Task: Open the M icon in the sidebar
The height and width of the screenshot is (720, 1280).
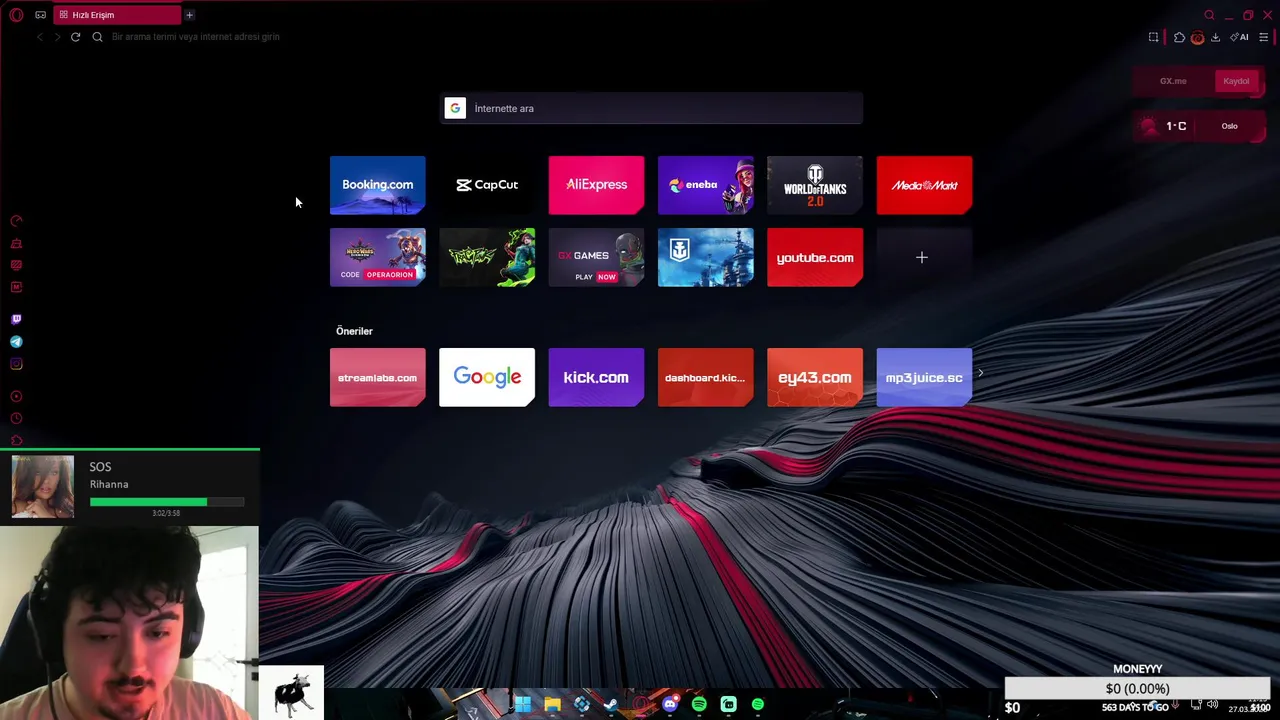Action: pos(16,287)
